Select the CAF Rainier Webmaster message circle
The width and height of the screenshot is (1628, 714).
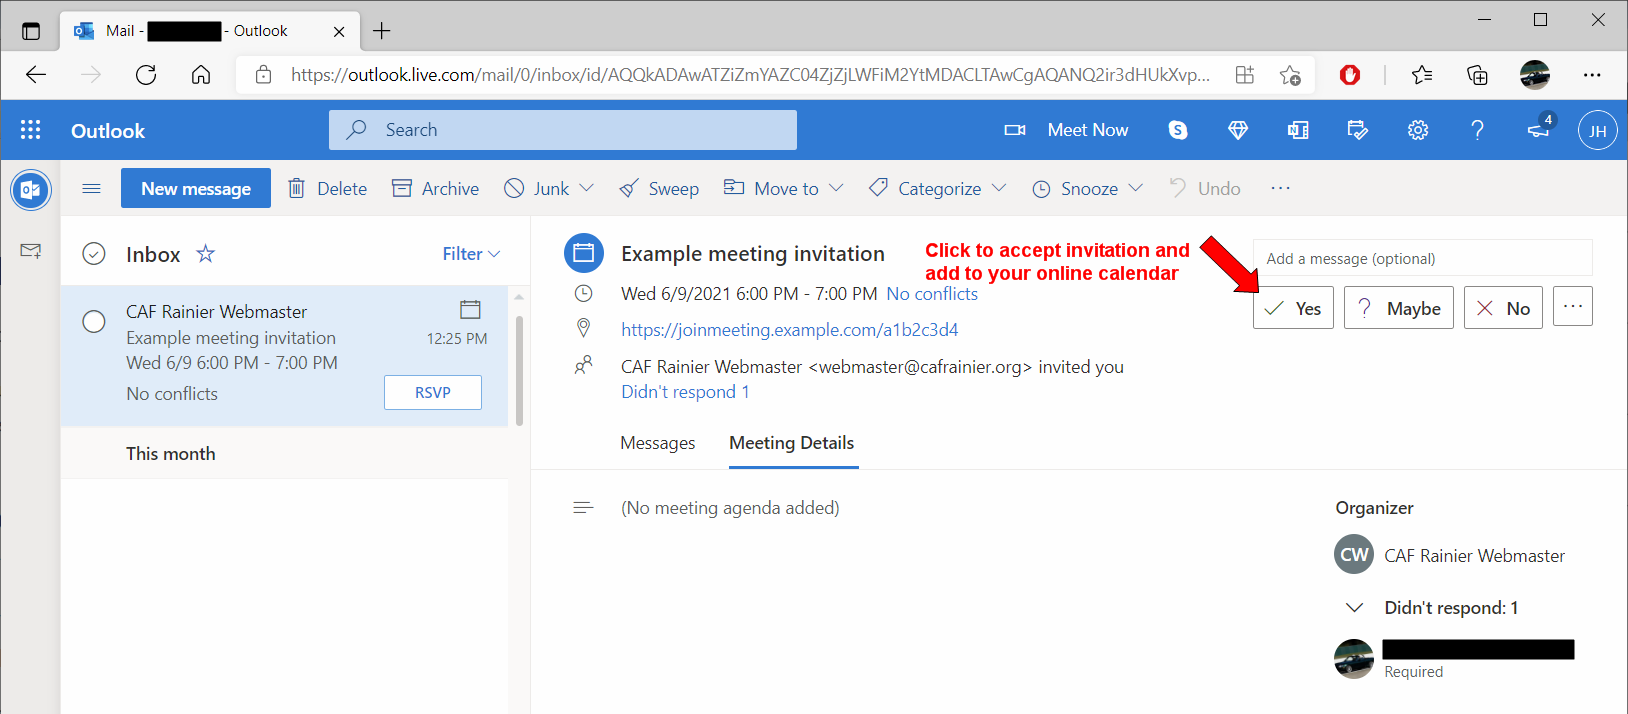(94, 321)
